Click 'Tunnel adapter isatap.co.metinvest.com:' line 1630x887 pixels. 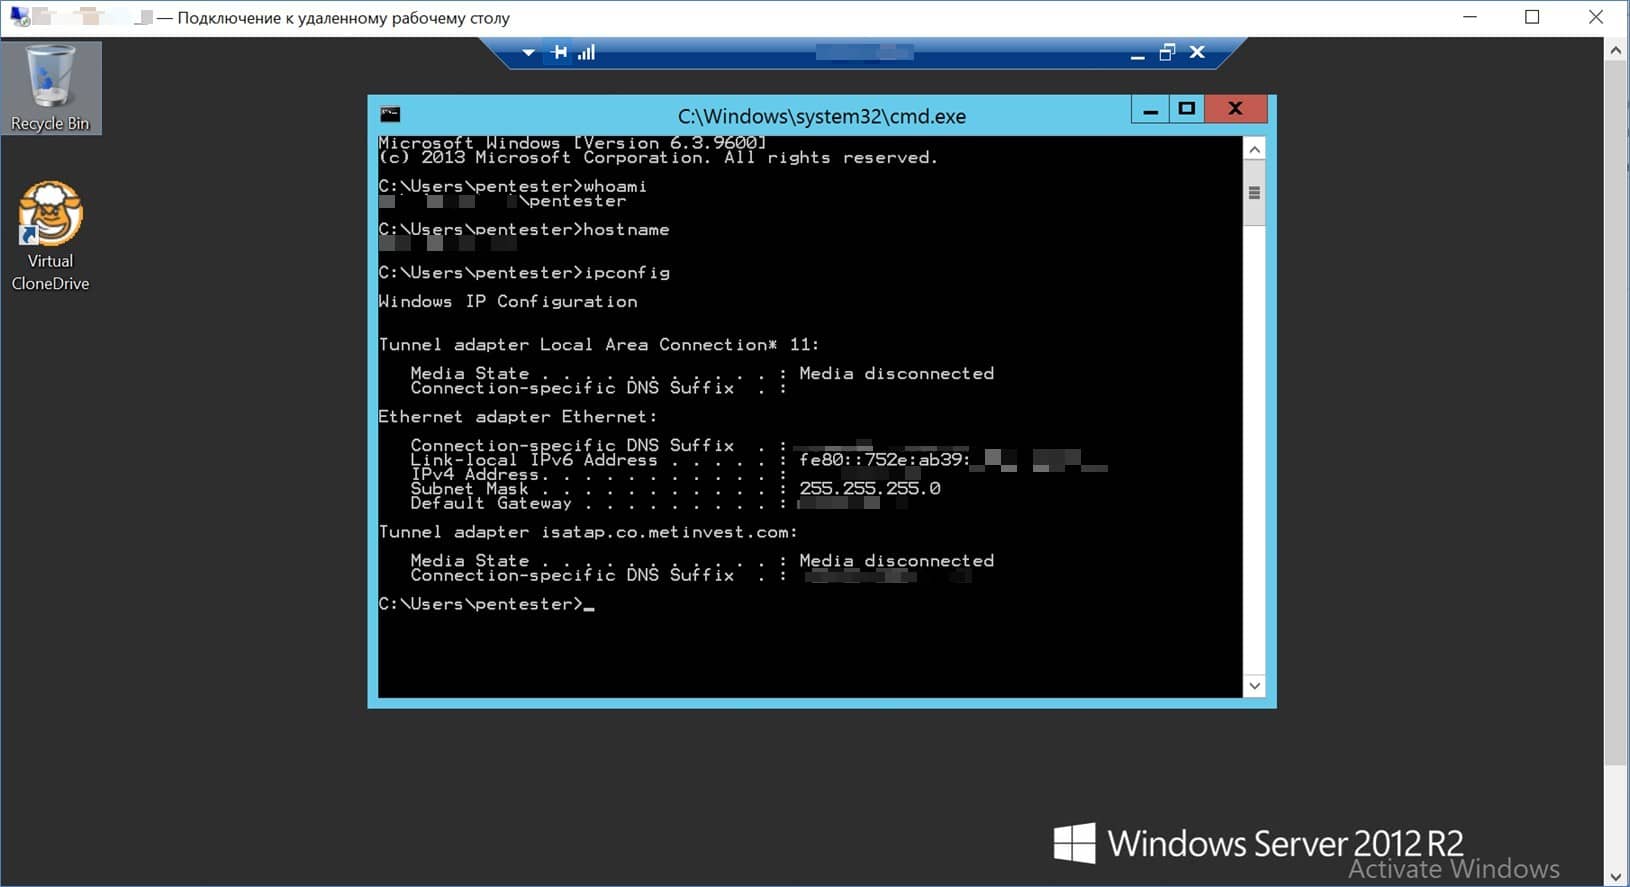coord(588,532)
